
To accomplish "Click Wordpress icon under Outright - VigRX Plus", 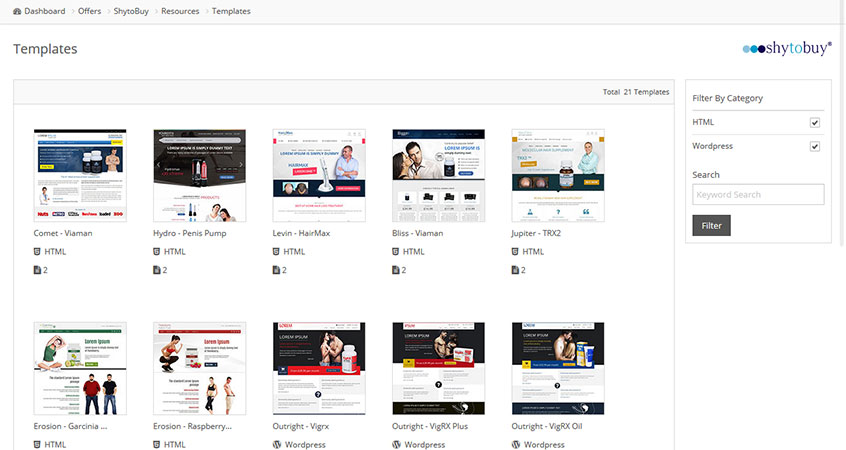I will click(x=397, y=445).
